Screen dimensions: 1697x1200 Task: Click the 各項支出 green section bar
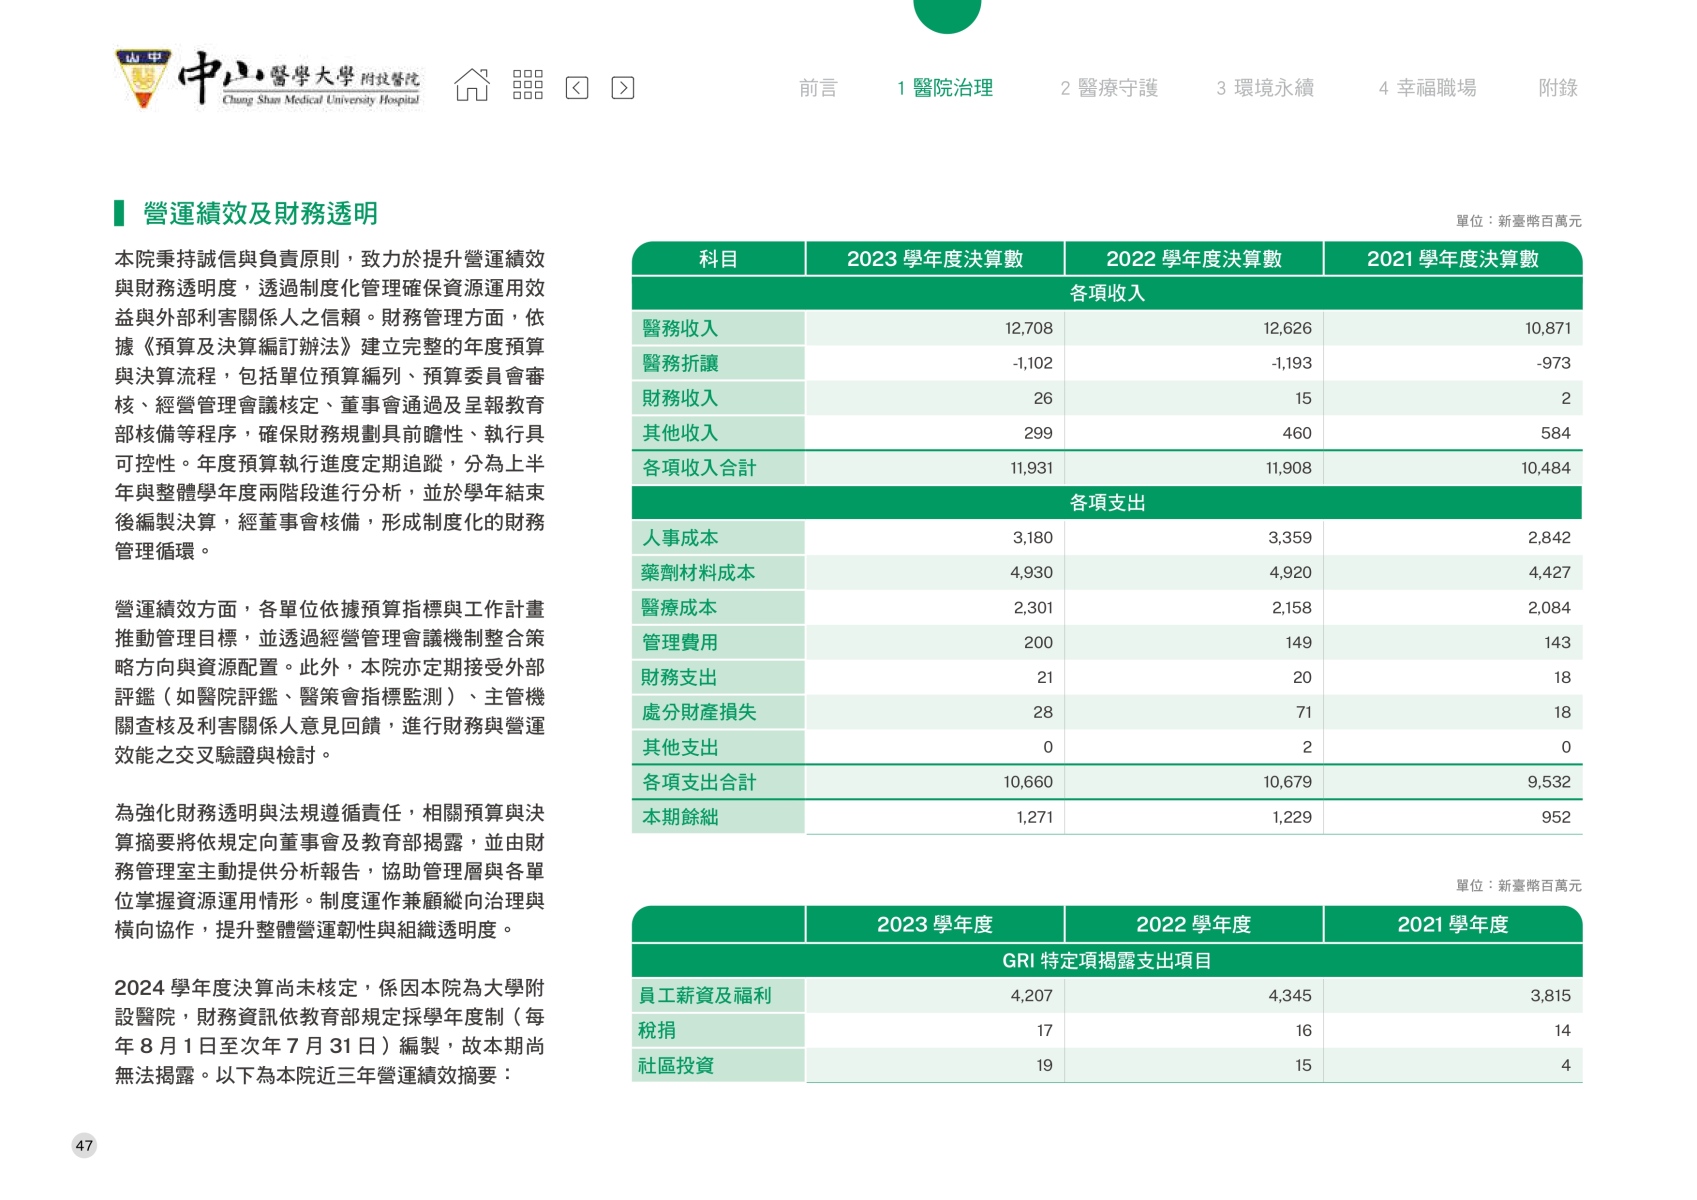point(1106,503)
